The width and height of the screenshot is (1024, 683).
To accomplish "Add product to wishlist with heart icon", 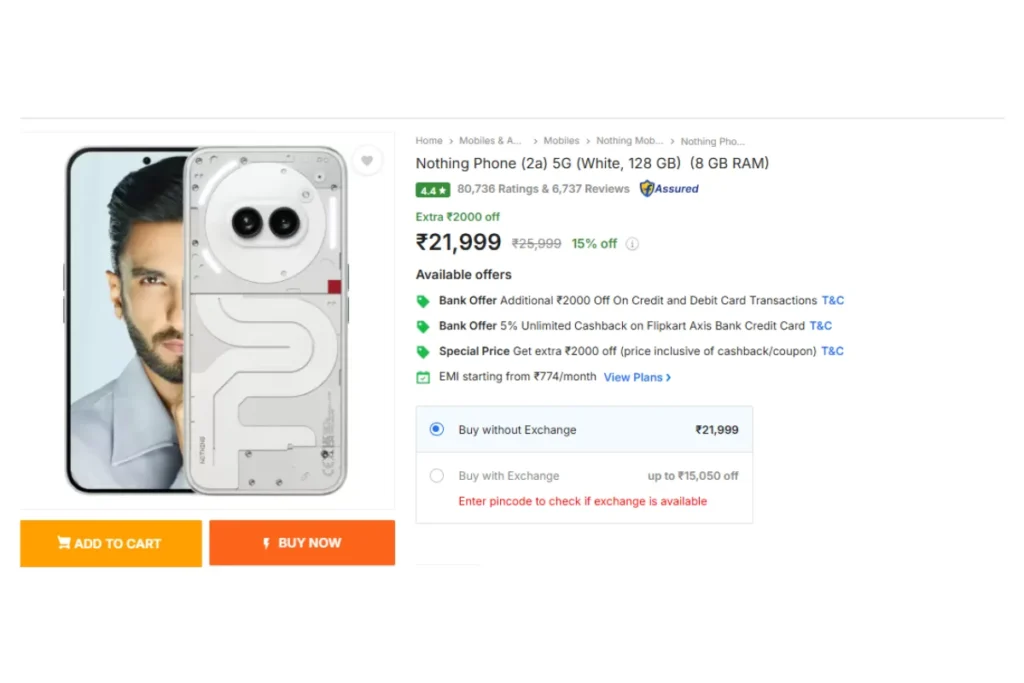I will click(x=367, y=161).
